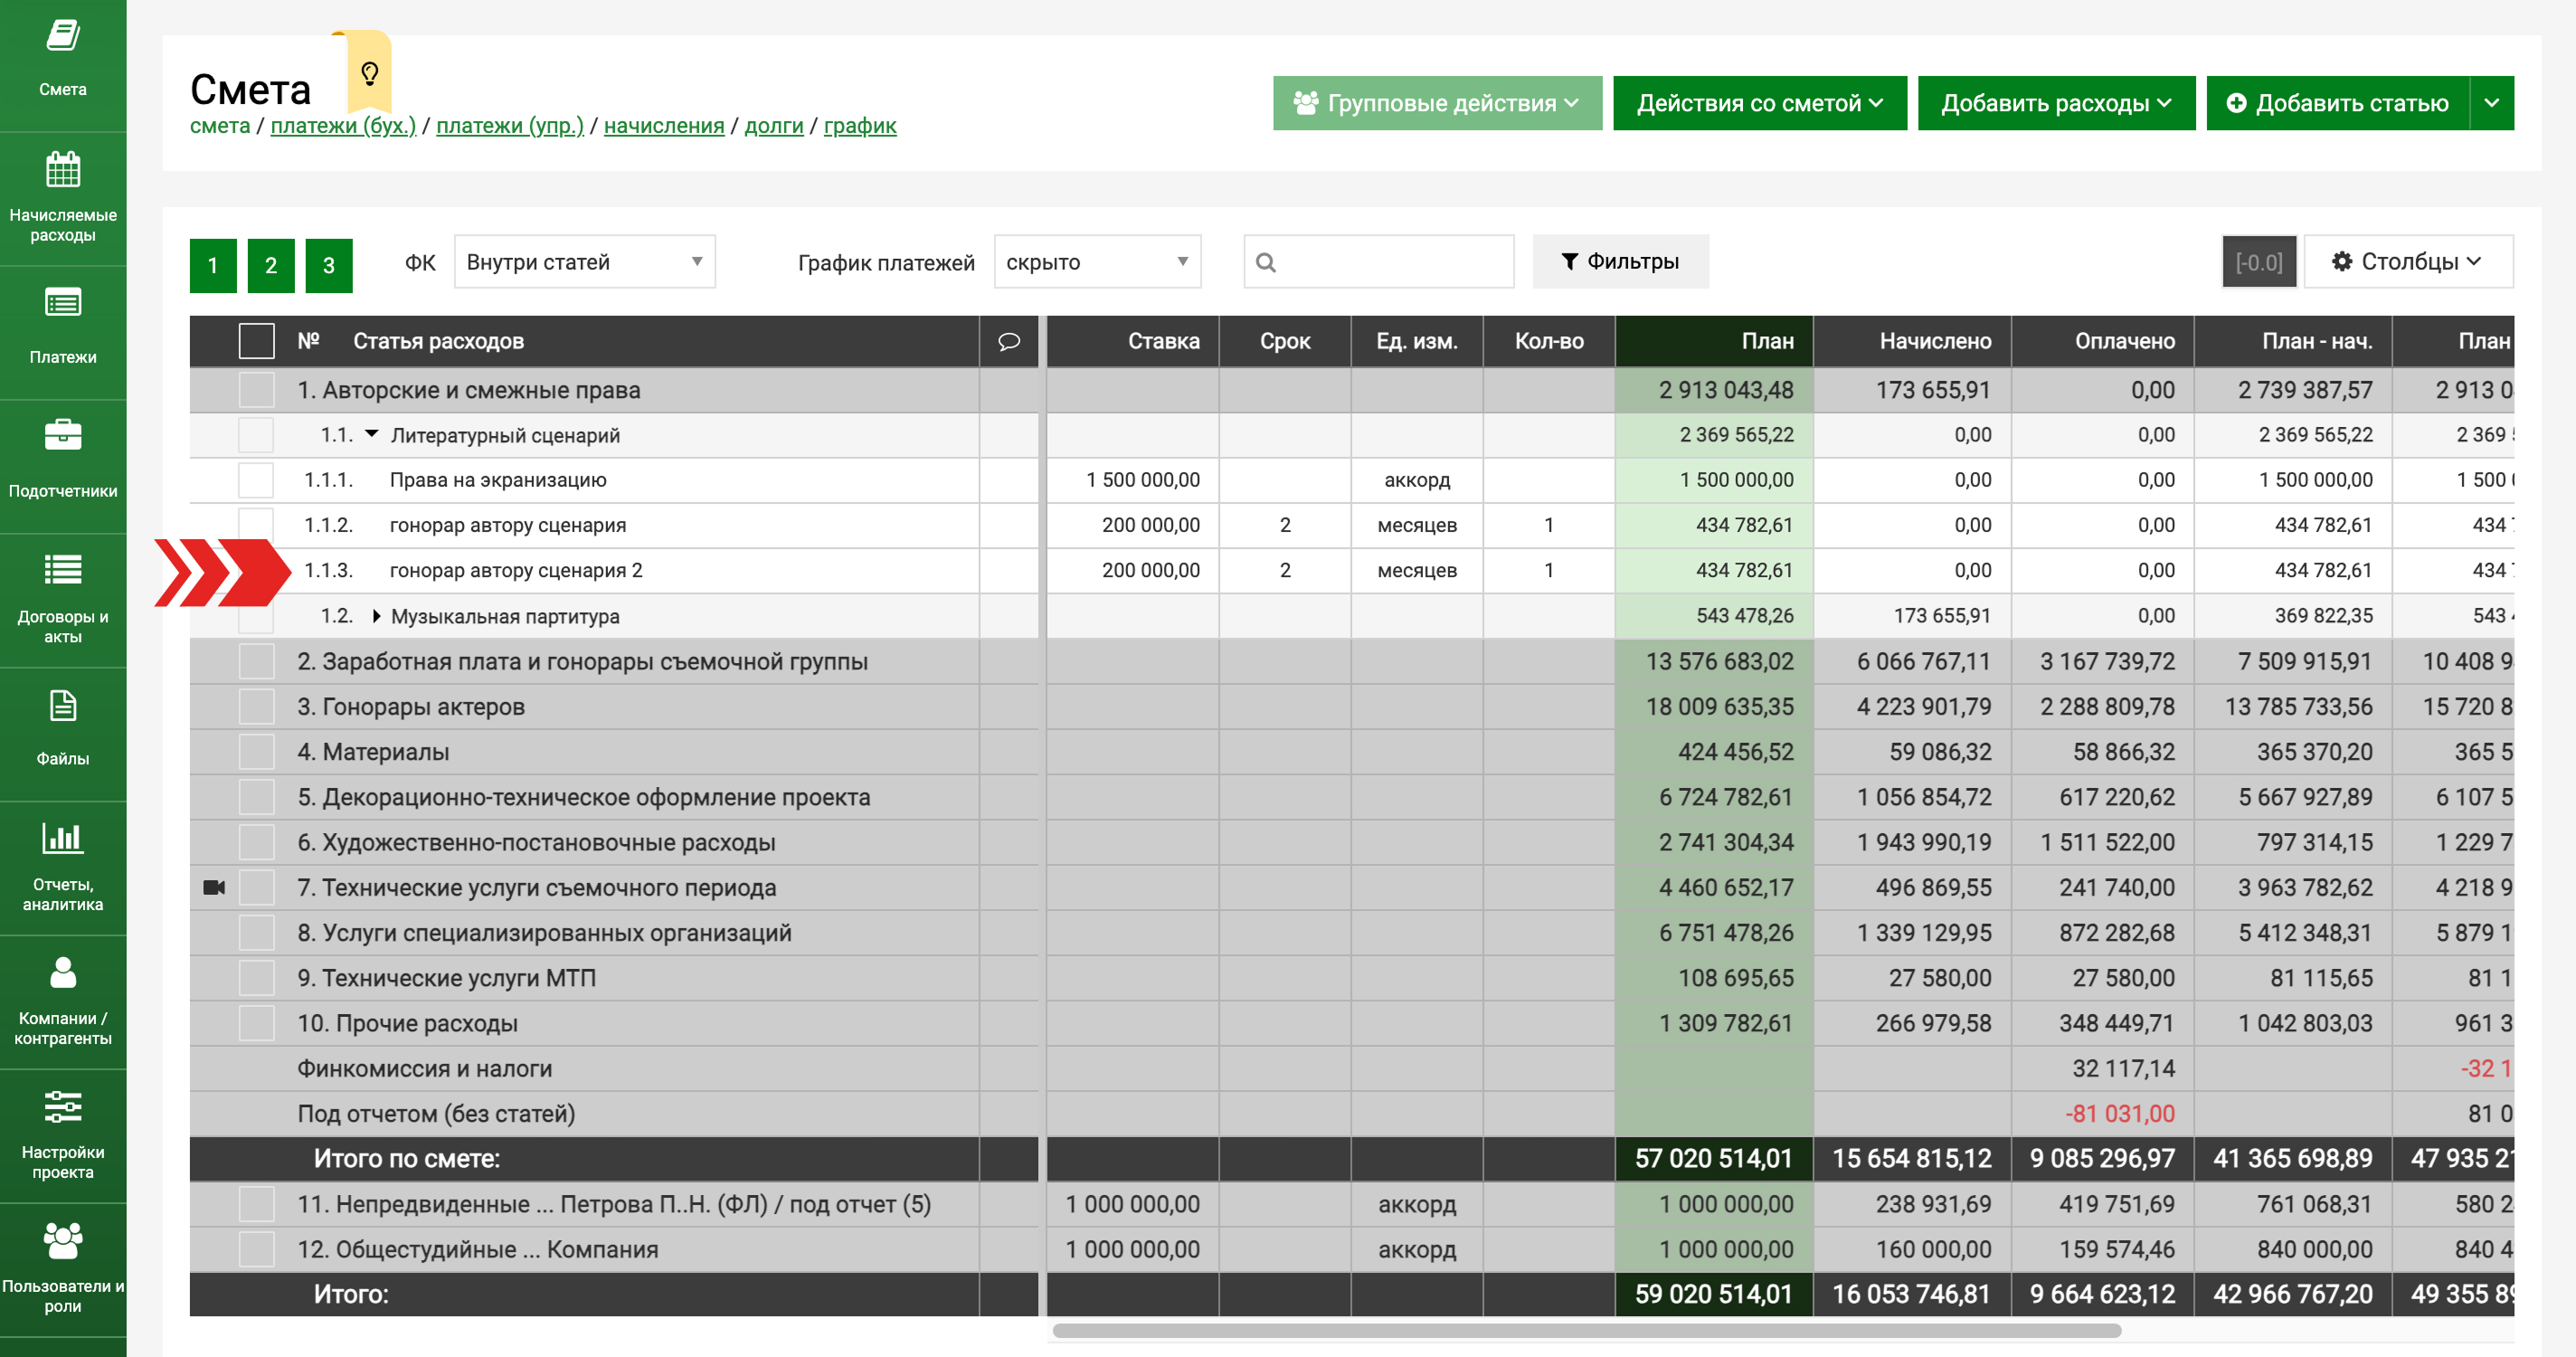Click the Начислено column header
This screenshot has width=2576, height=1357.
[1912, 341]
